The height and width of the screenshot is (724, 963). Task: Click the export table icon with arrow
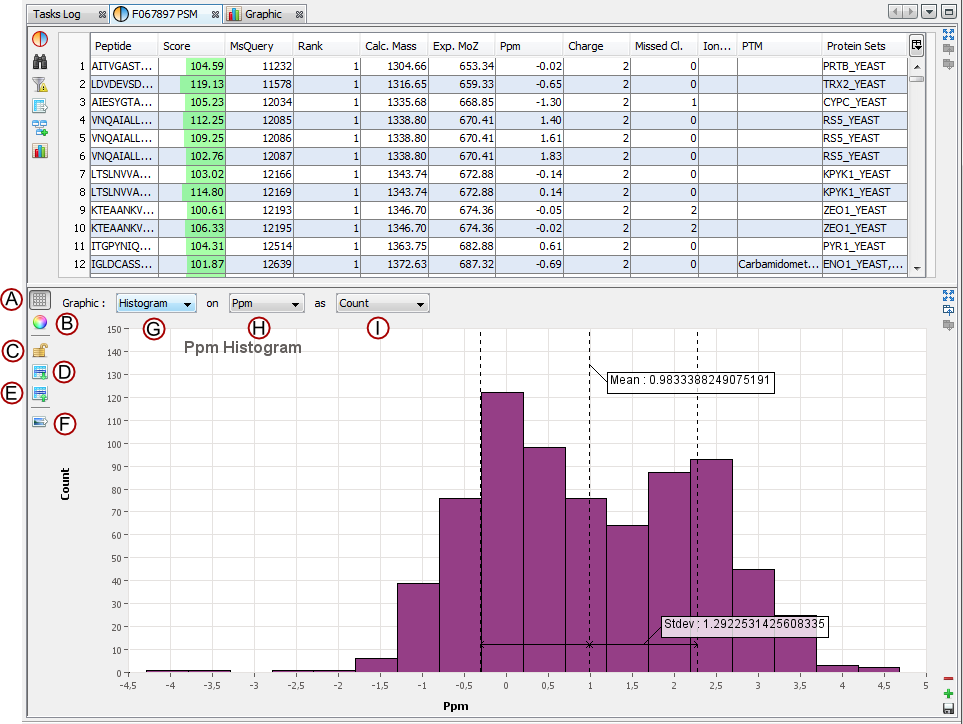click(x=40, y=106)
